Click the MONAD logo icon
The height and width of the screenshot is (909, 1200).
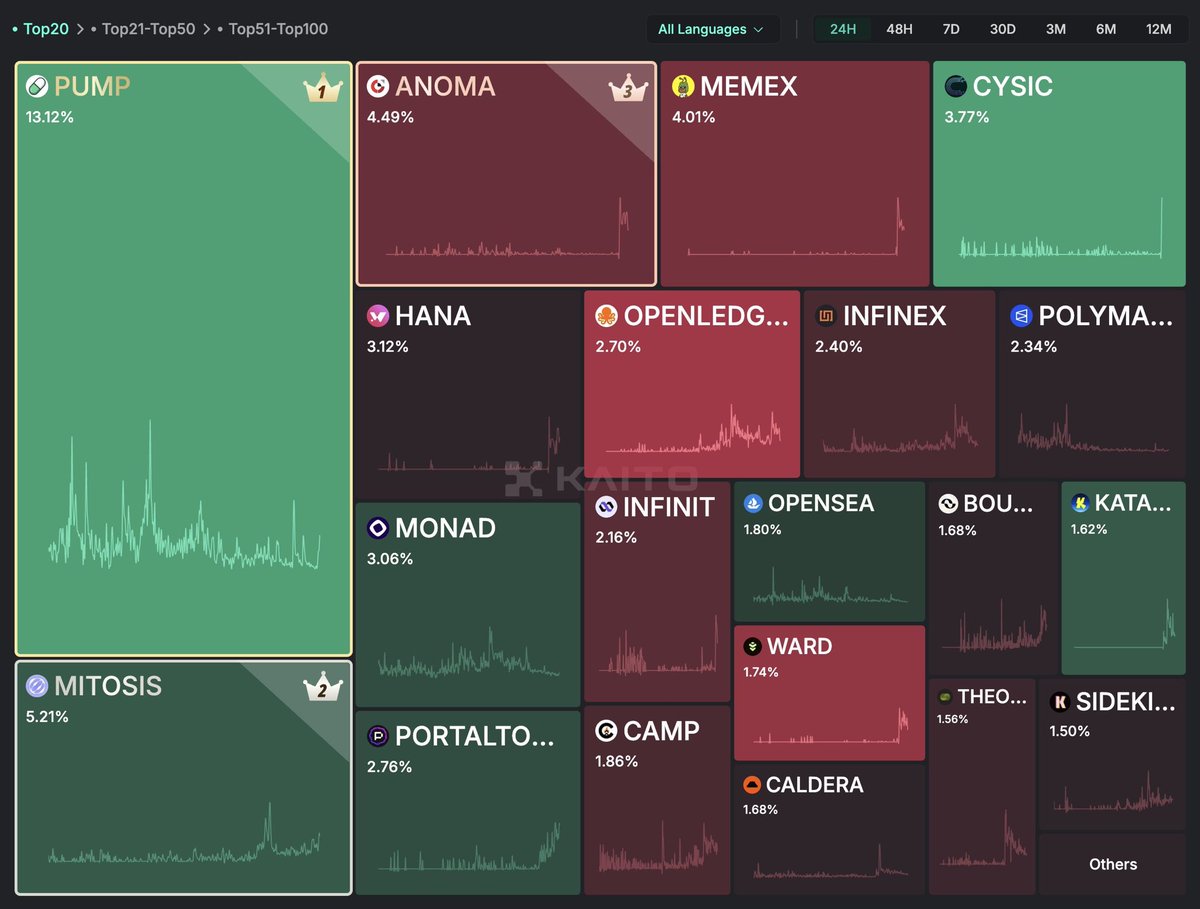(378, 528)
